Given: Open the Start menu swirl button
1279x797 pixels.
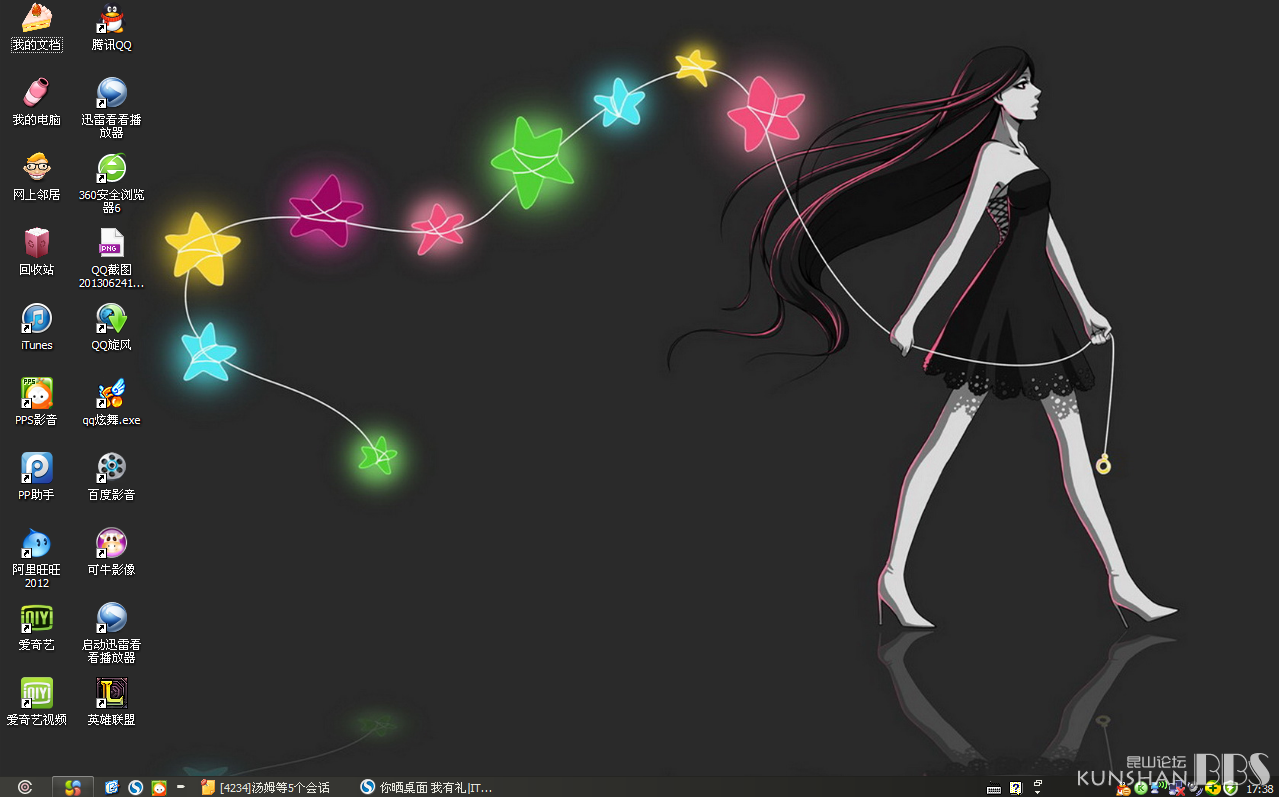Looking at the screenshot, I should (25, 787).
